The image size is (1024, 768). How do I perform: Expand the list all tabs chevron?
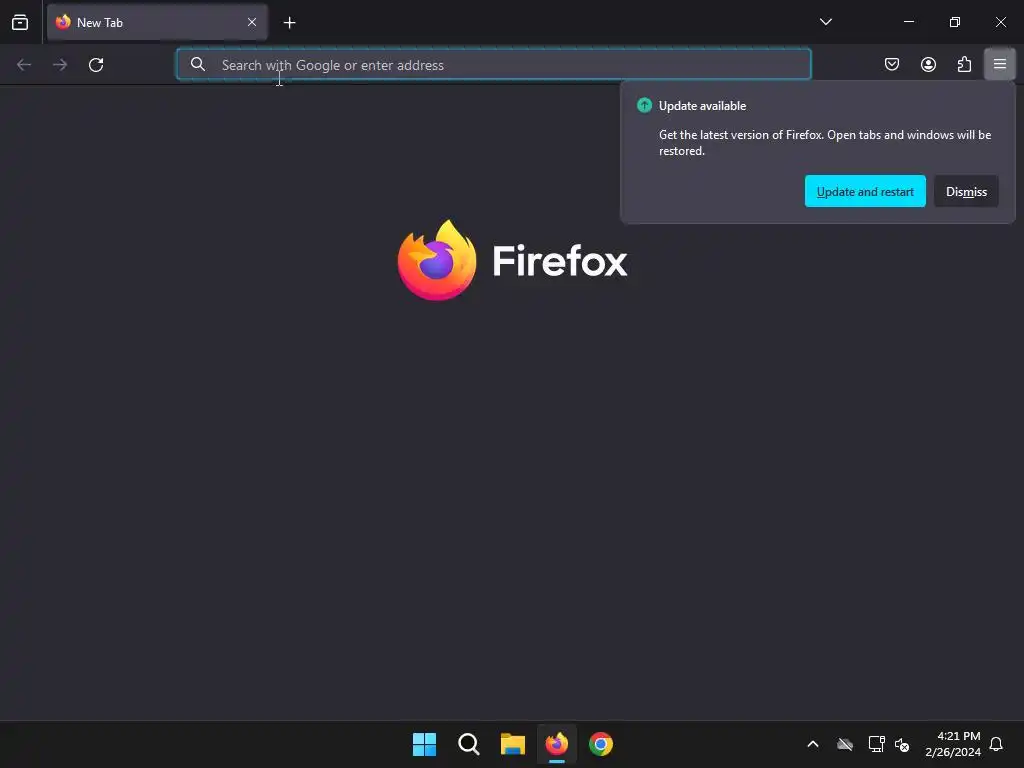click(x=825, y=22)
